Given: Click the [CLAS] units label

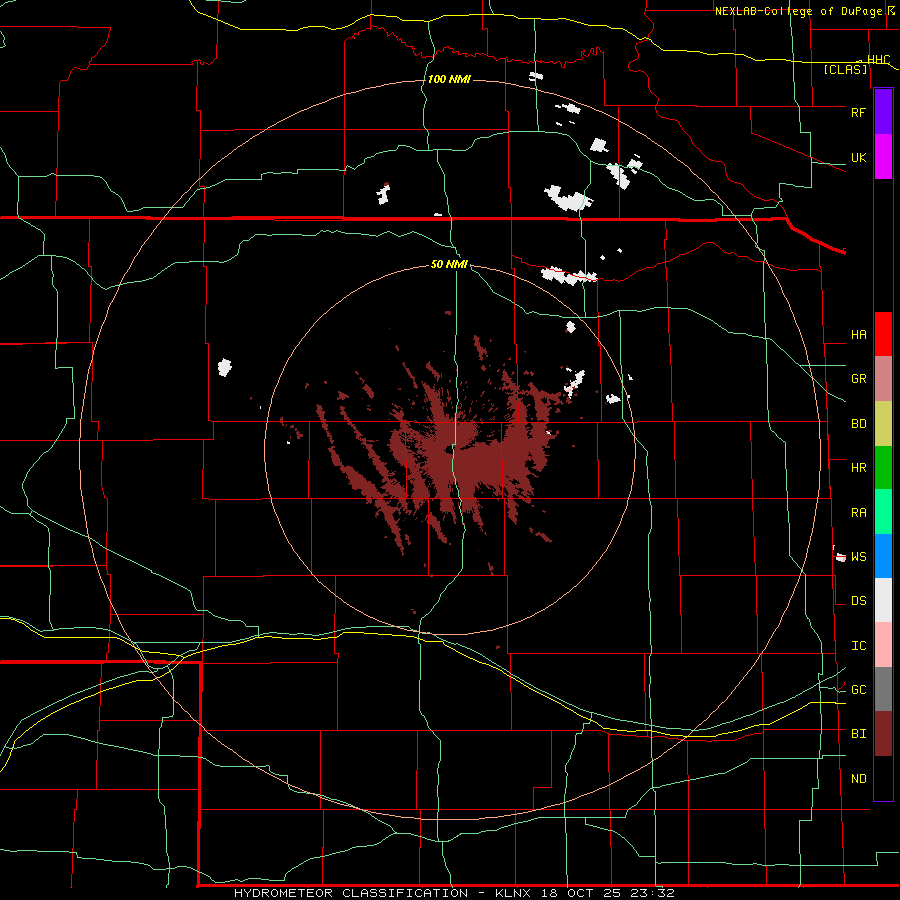Looking at the screenshot, I should [845, 69].
